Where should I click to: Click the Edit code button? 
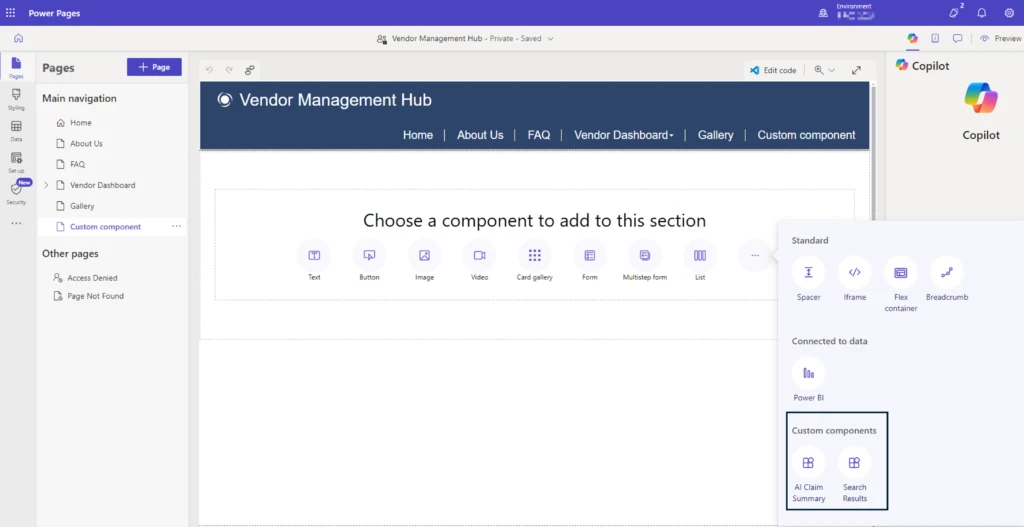point(772,70)
